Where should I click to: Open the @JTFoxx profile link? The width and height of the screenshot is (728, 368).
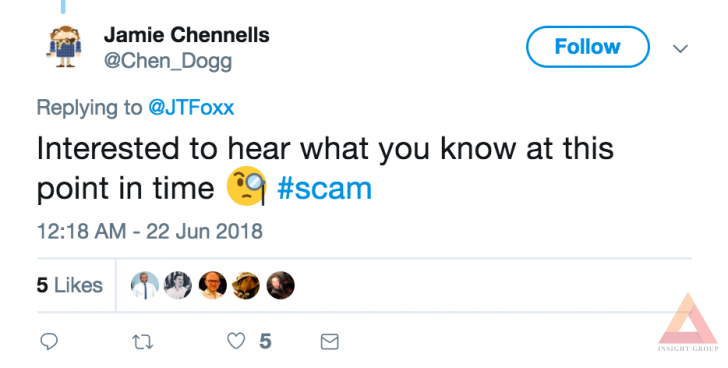(x=191, y=108)
